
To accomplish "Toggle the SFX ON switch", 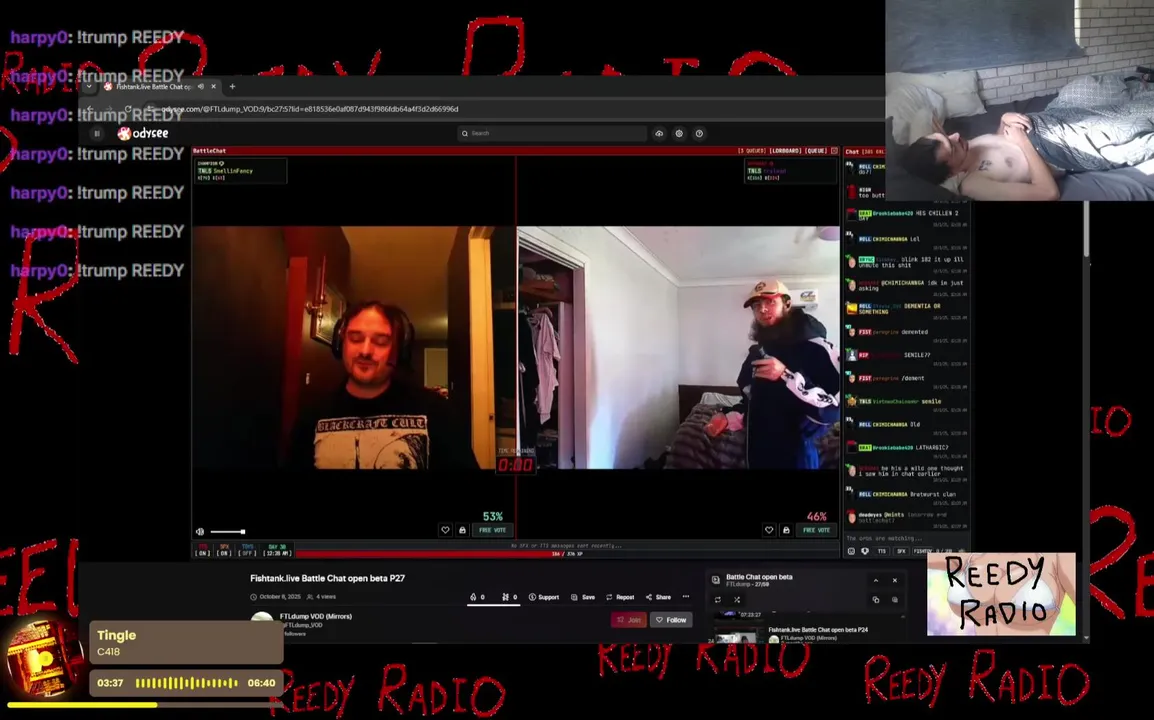I will [x=224, y=551].
